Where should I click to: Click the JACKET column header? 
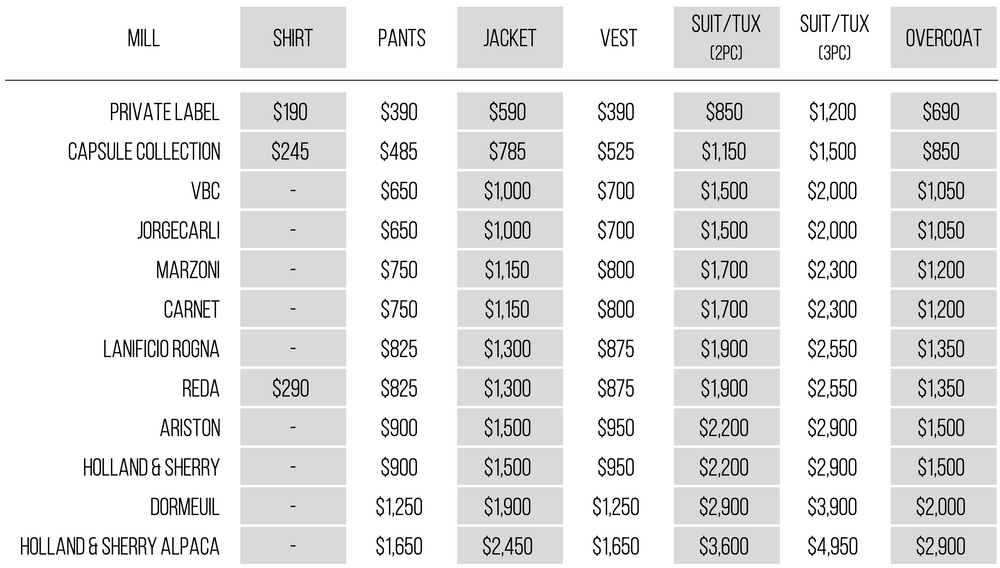(x=510, y=39)
